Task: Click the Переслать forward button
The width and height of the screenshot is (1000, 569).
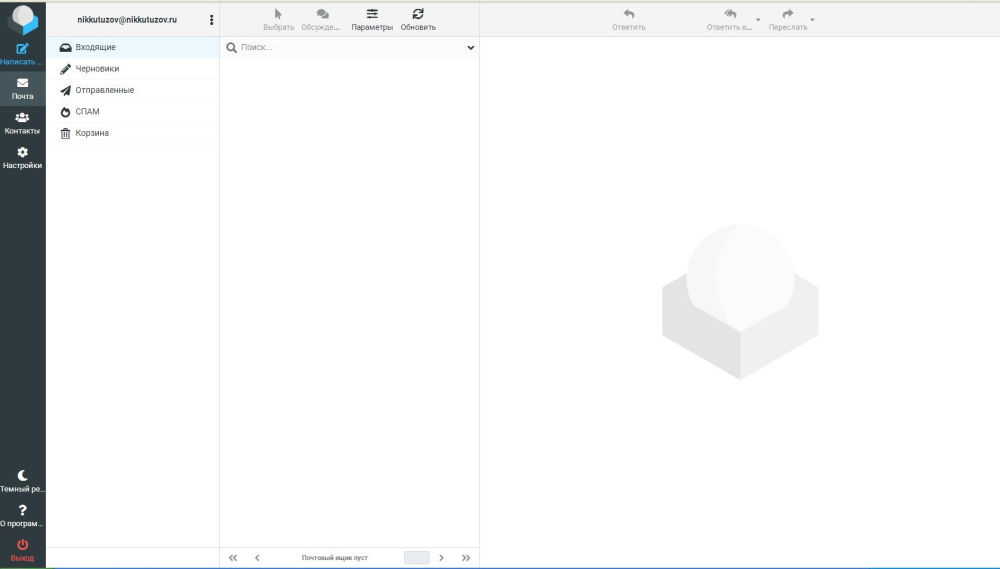Action: pyautogui.click(x=788, y=20)
